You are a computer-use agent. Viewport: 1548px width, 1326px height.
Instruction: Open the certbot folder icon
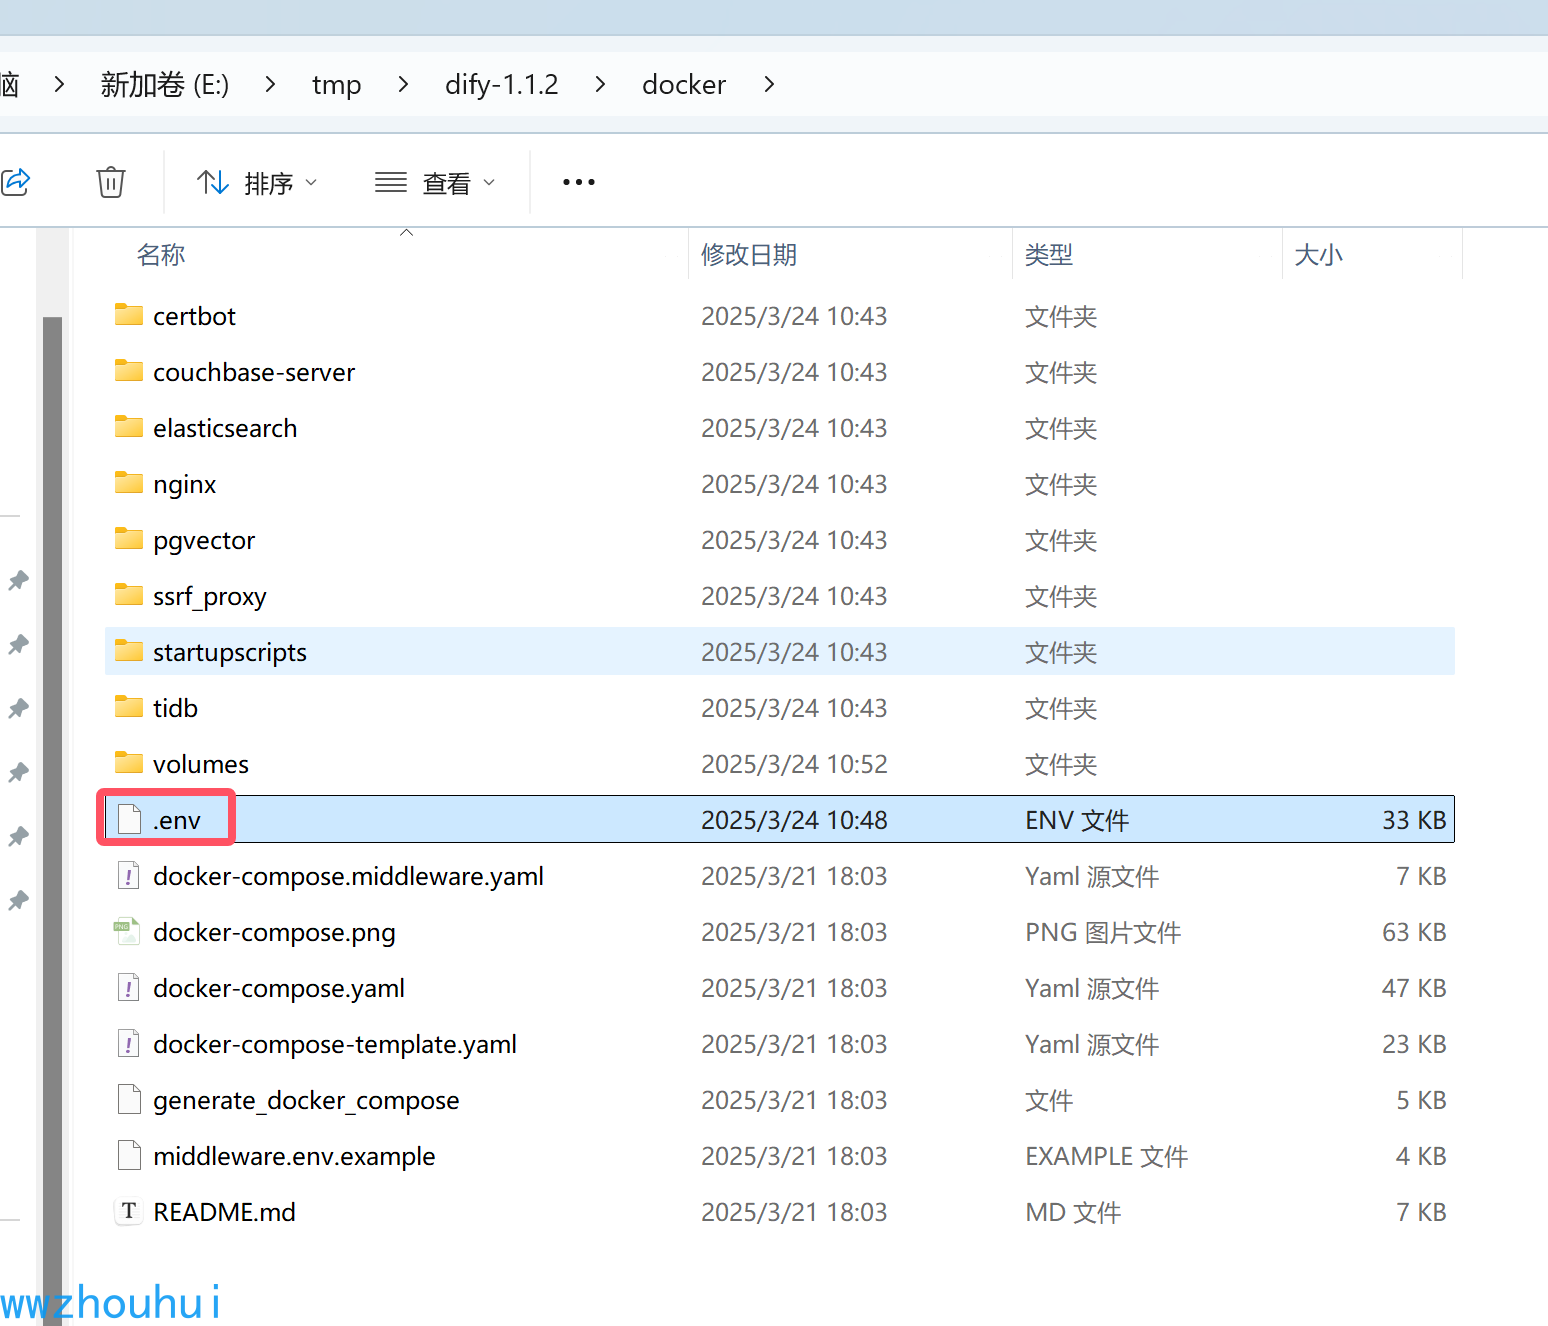pos(128,314)
